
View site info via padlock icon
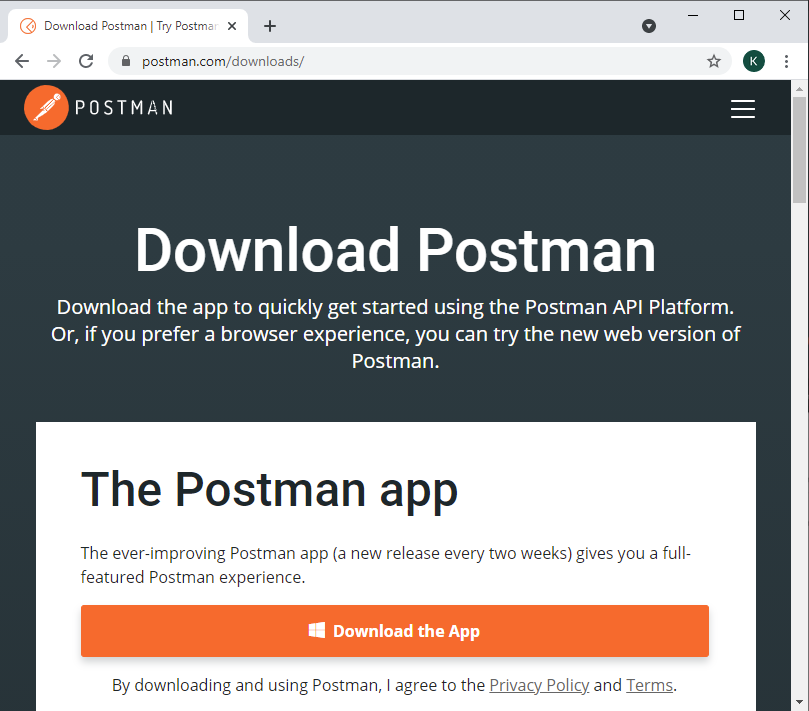[126, 61]
